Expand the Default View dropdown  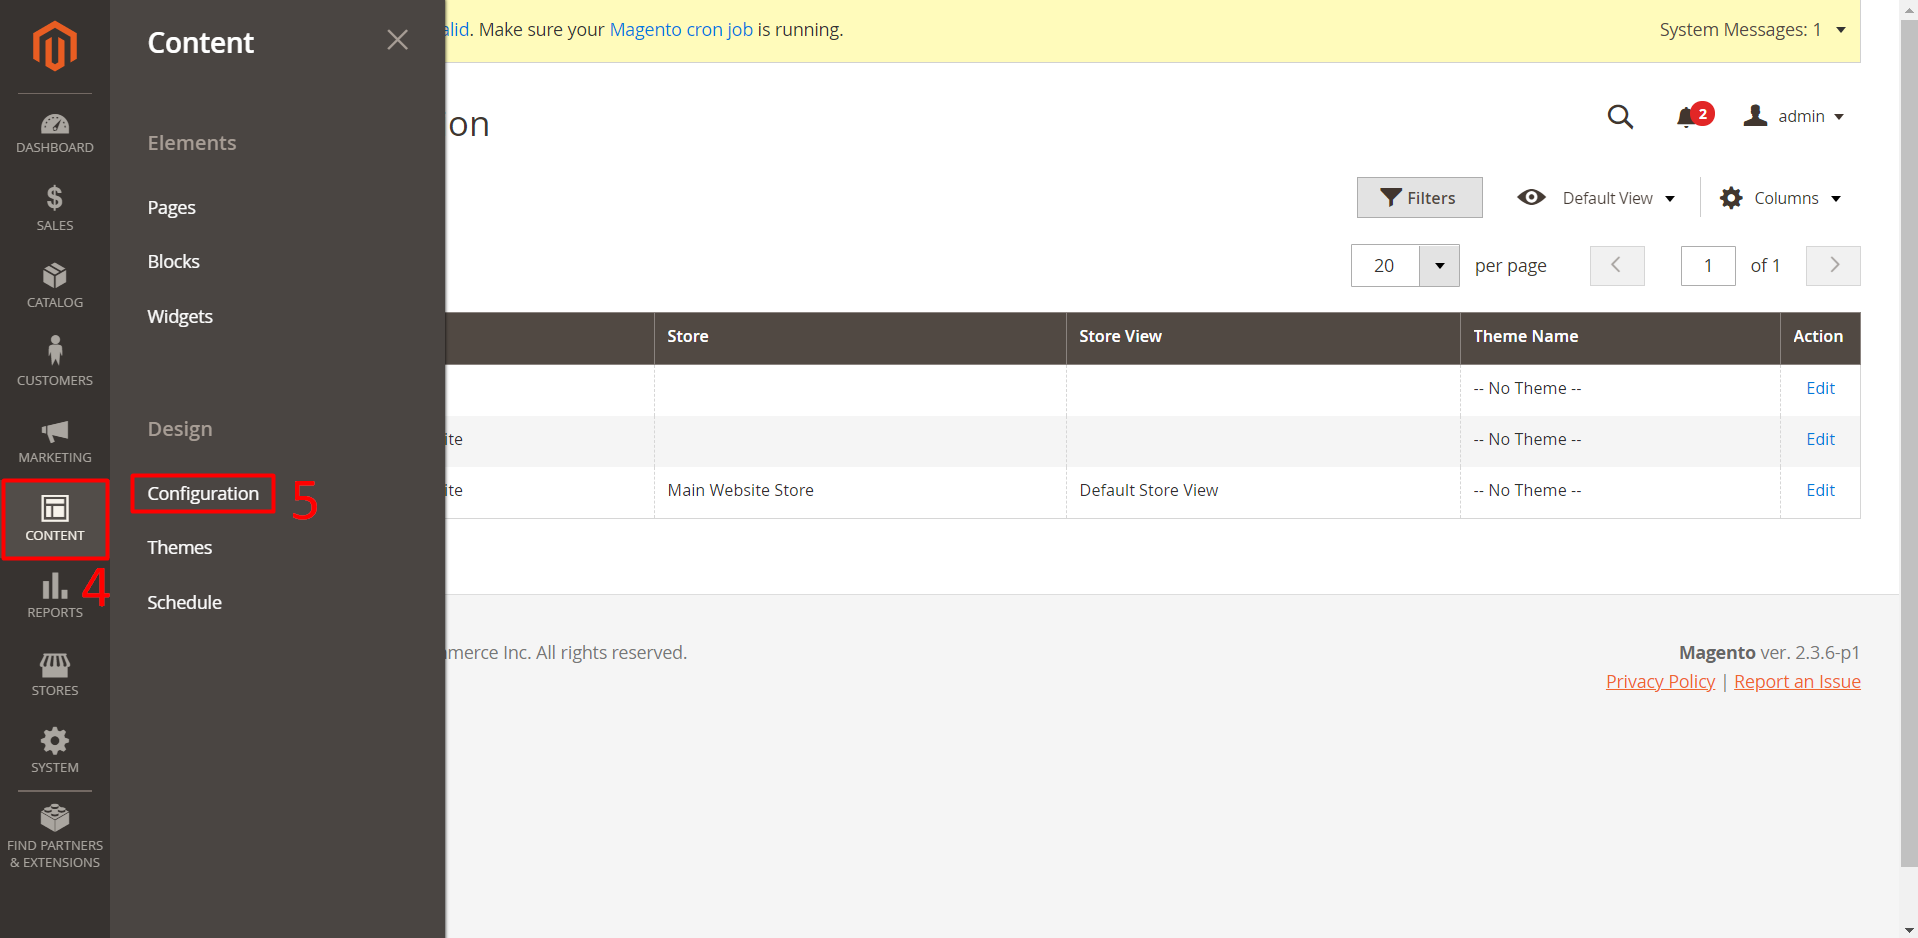(1596, 198)
